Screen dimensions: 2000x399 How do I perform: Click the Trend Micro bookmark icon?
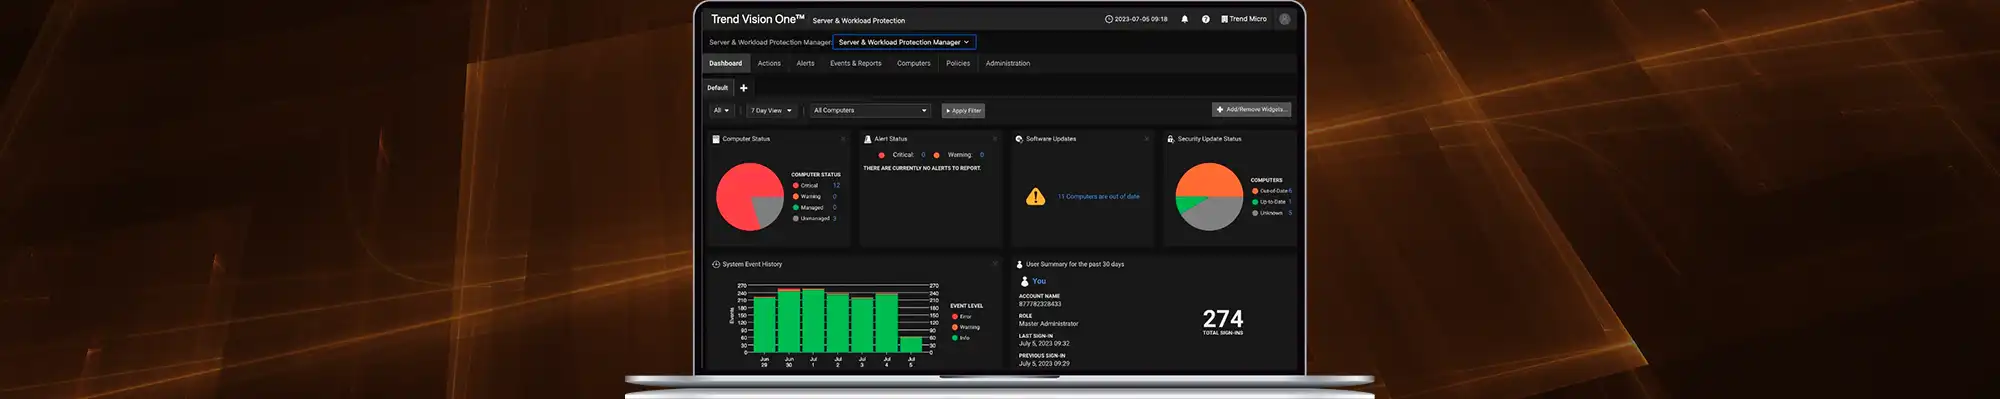pos(1224,19)
